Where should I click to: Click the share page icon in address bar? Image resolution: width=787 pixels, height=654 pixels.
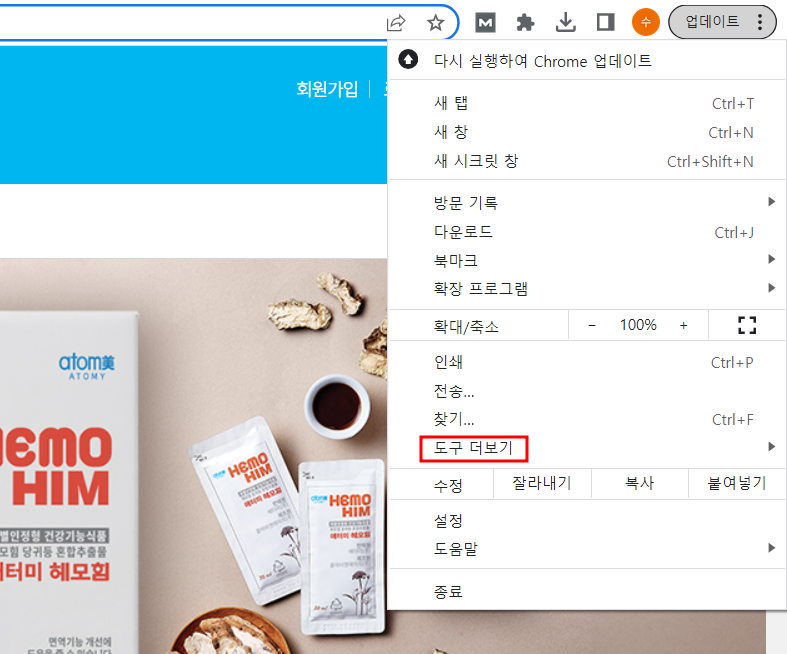(396, 23)
